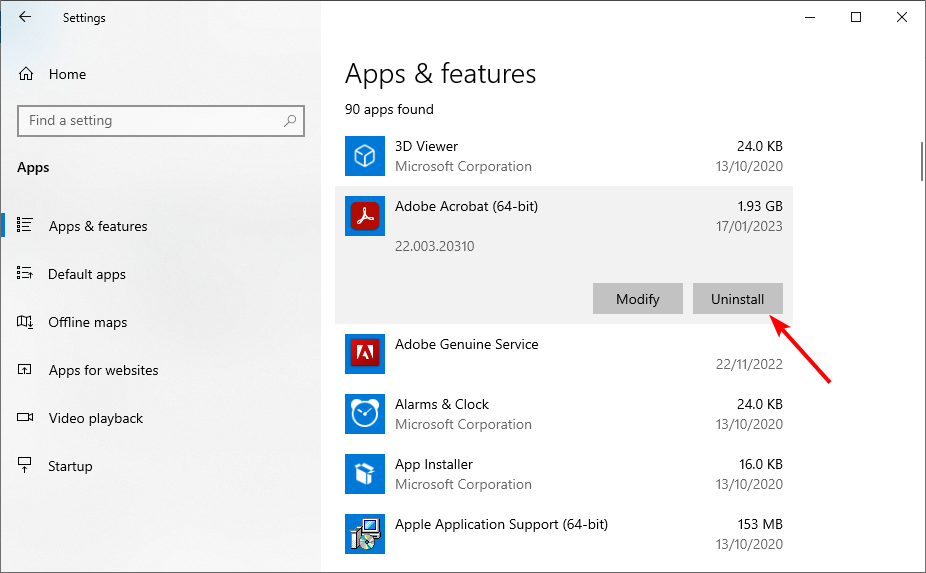
Task: Click the Offline maps sidebar icon
Action: (x=25, y=321)
